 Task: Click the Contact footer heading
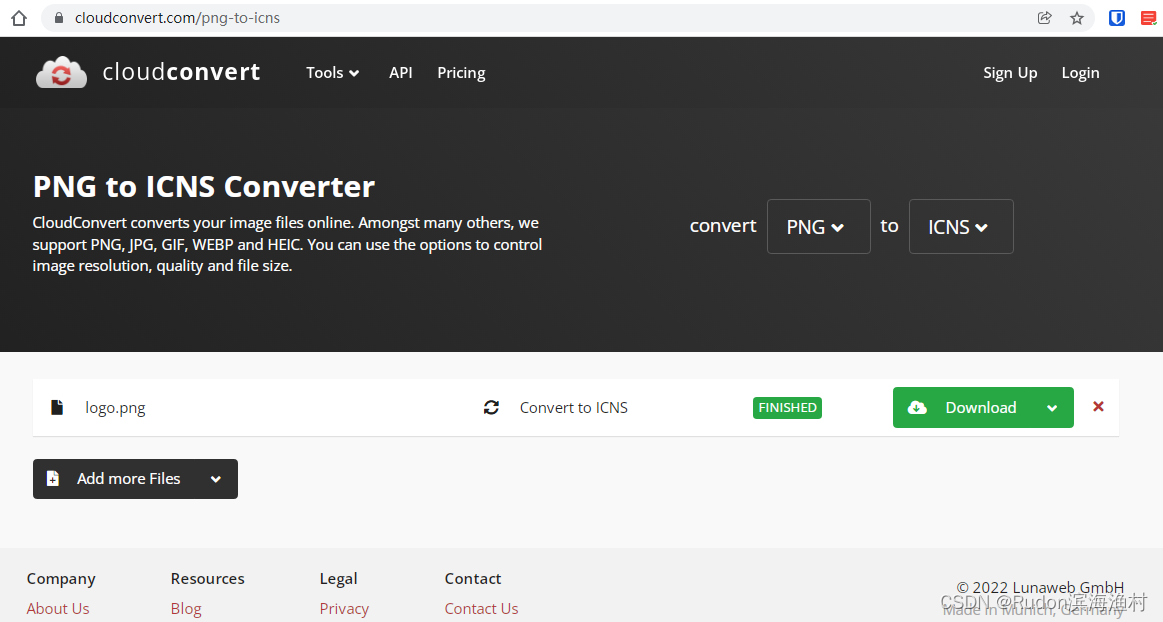472,578
